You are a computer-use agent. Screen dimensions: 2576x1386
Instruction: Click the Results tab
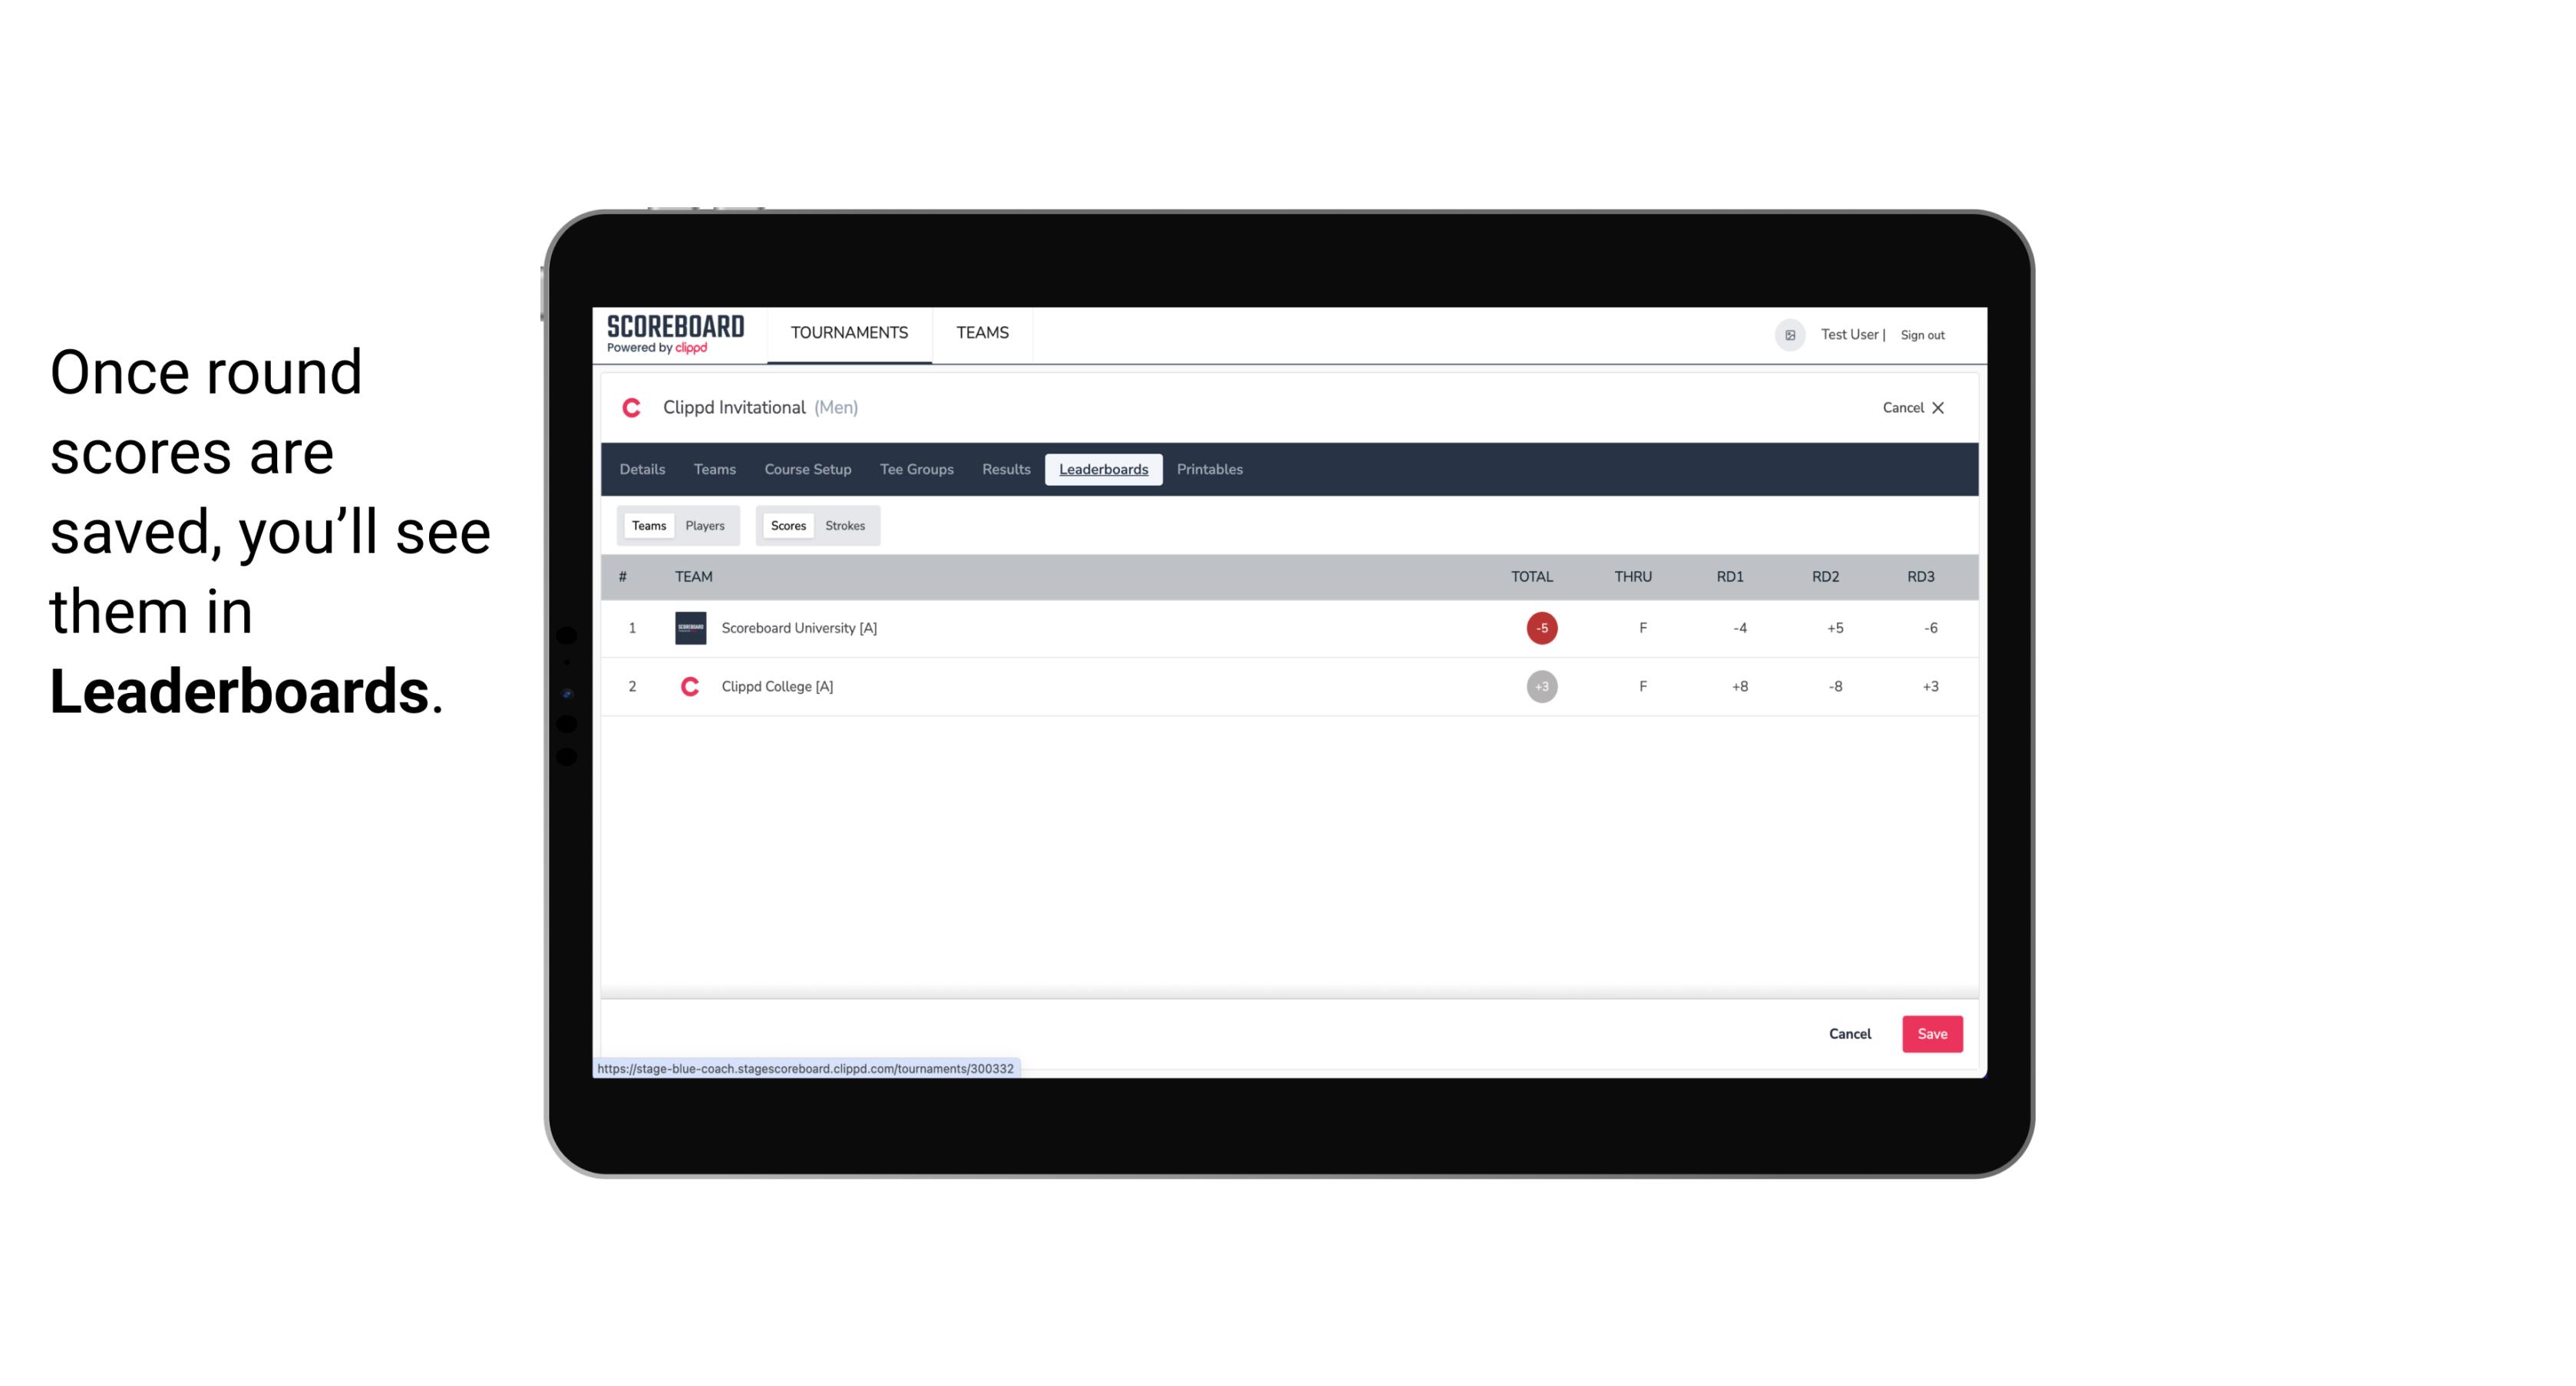pos(1004,470)
